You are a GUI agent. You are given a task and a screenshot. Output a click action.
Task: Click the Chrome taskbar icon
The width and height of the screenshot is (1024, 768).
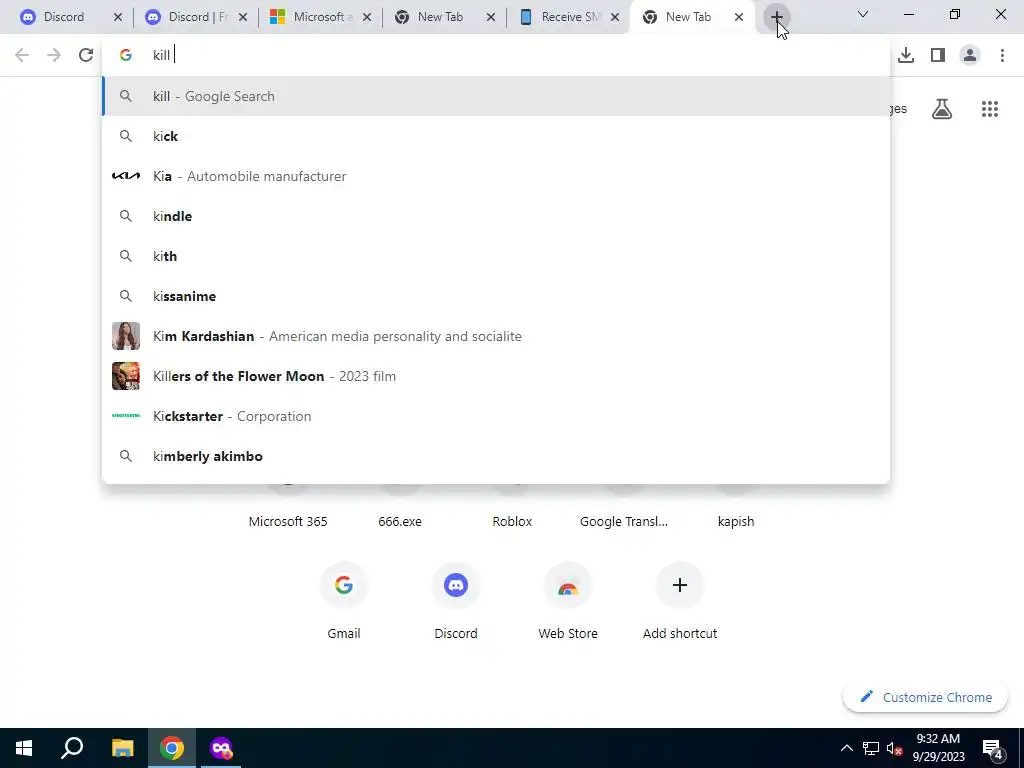click(172, 748)
